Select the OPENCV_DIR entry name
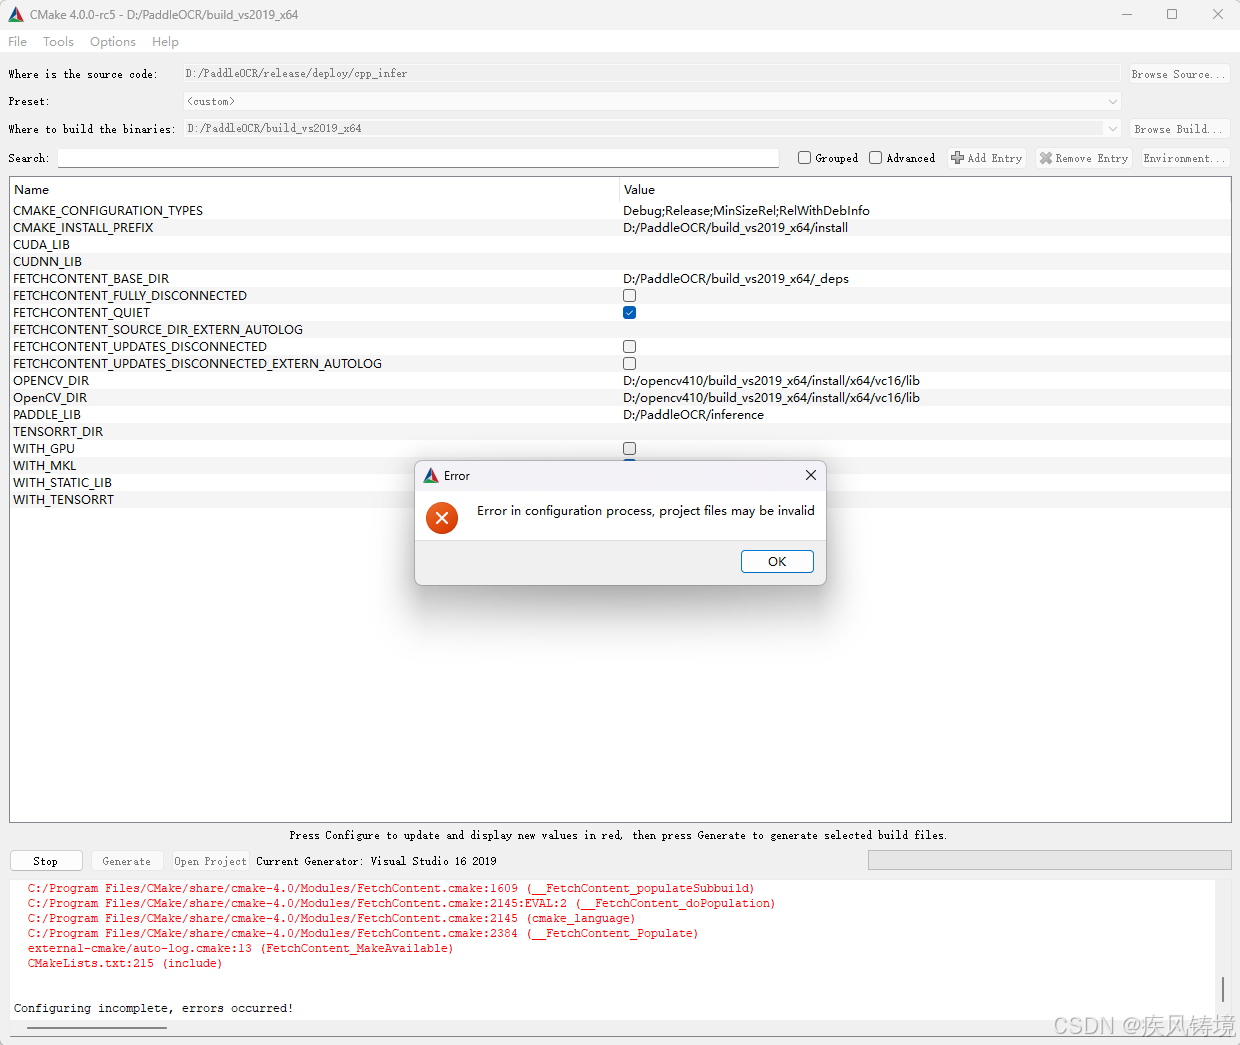 click(51, 381)
